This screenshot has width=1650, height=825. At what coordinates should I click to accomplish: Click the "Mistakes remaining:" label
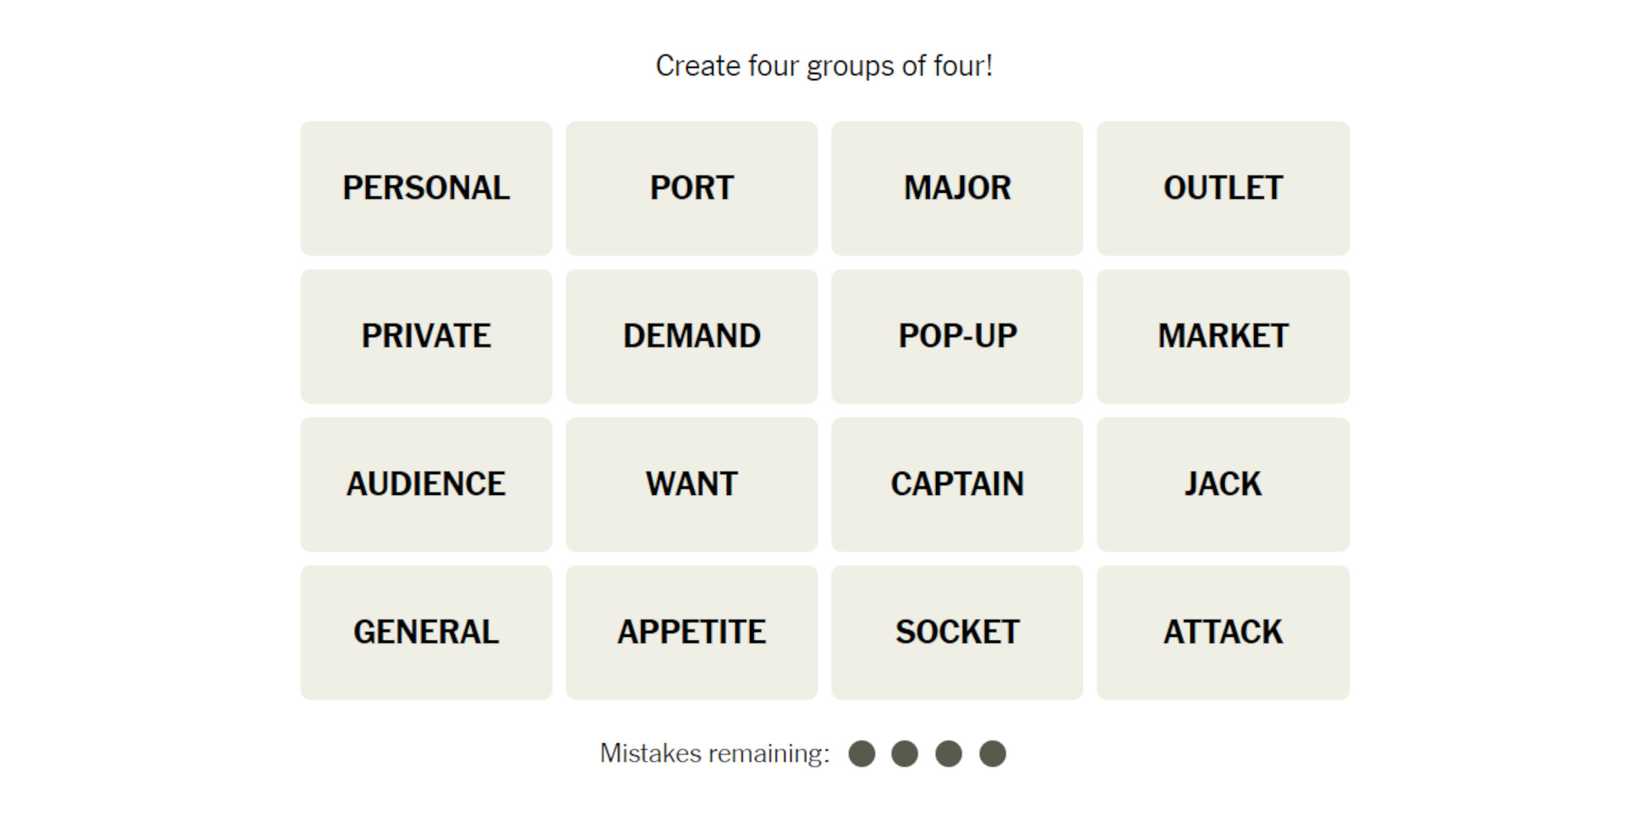point(714,754)
